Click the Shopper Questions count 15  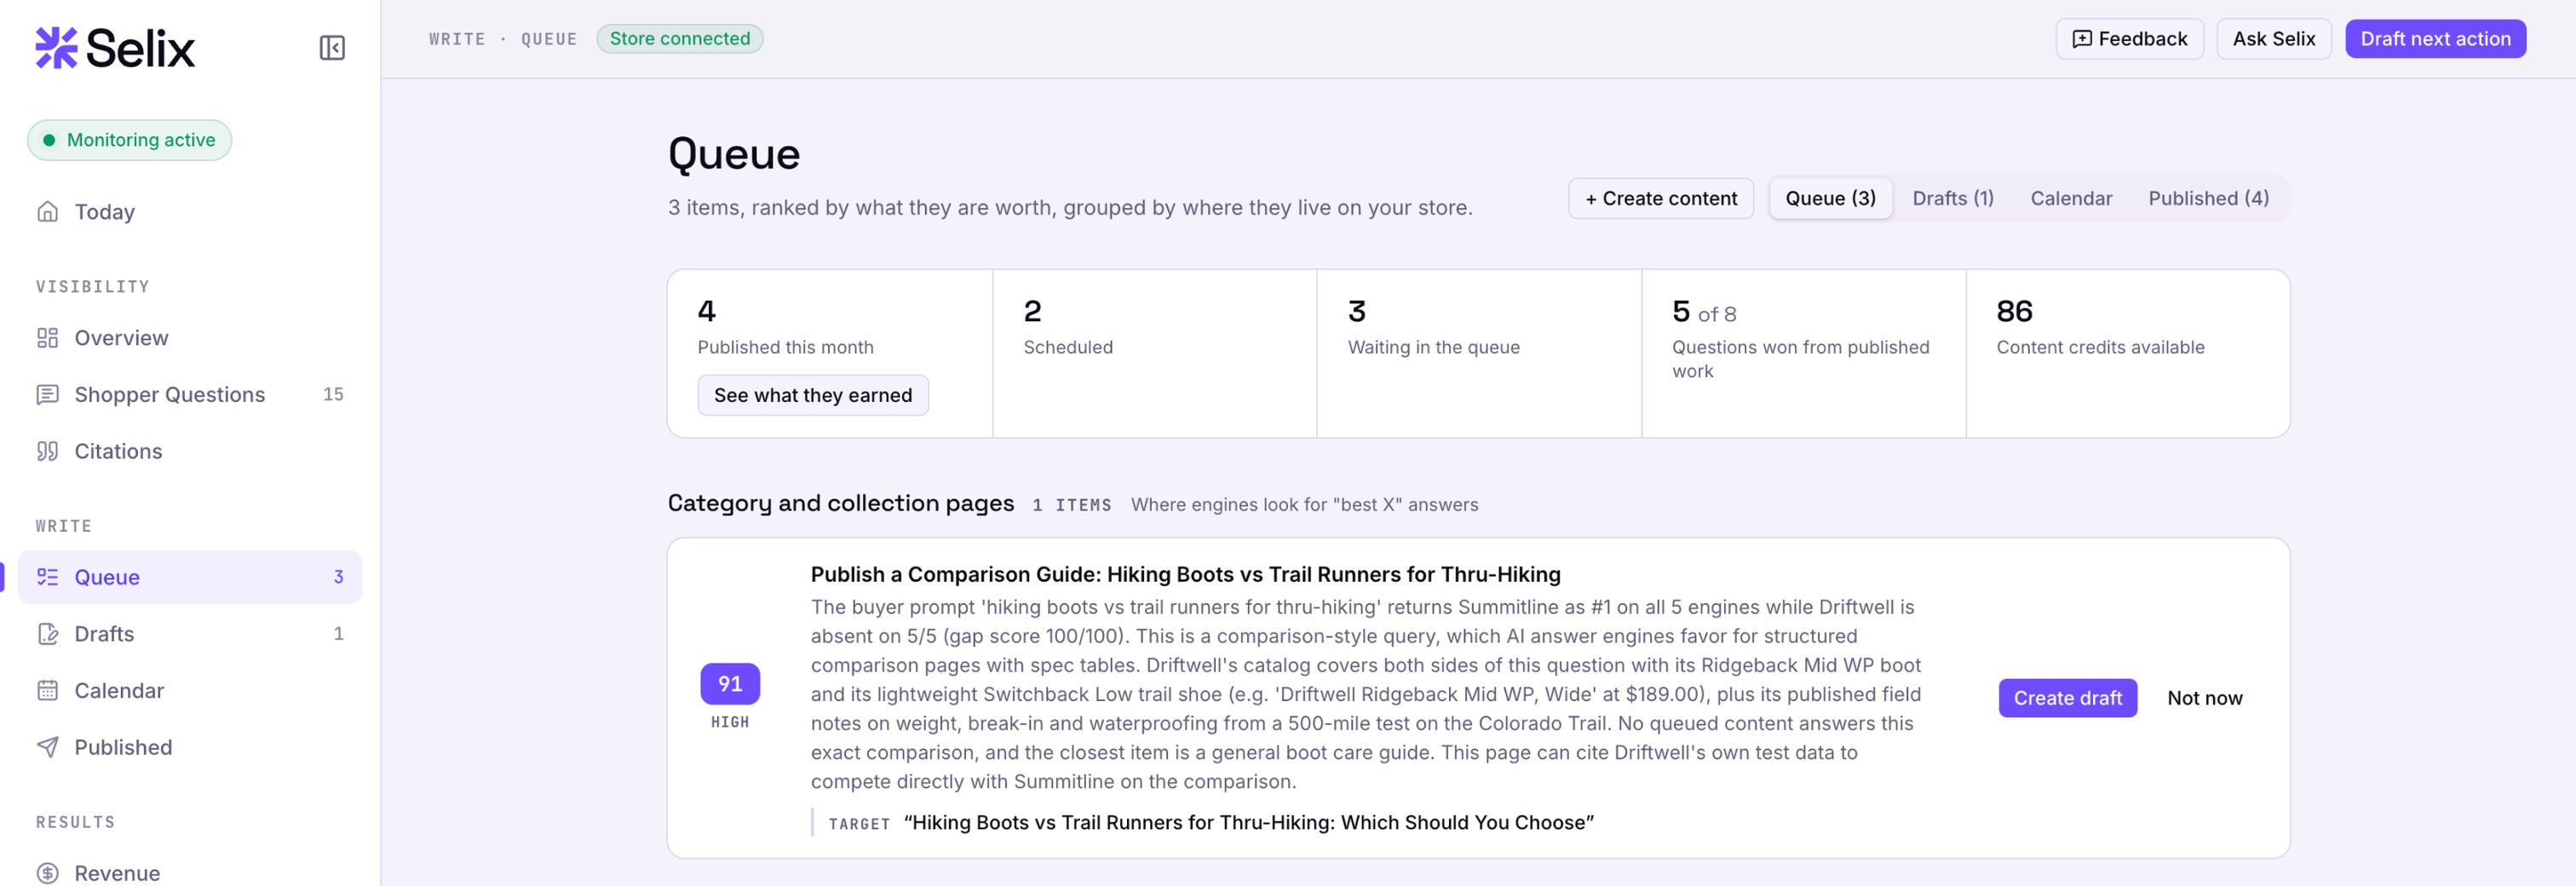pos(333,395)
